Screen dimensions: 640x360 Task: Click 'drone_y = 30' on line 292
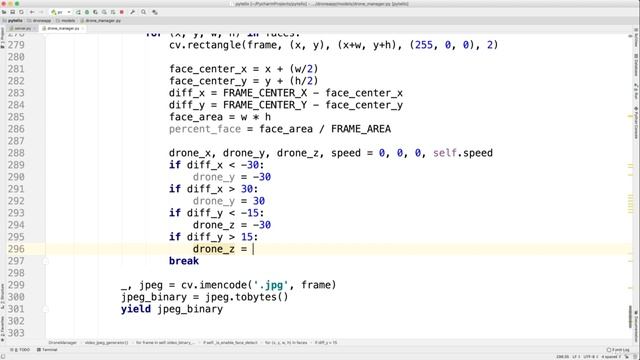[x=229, y=201]
